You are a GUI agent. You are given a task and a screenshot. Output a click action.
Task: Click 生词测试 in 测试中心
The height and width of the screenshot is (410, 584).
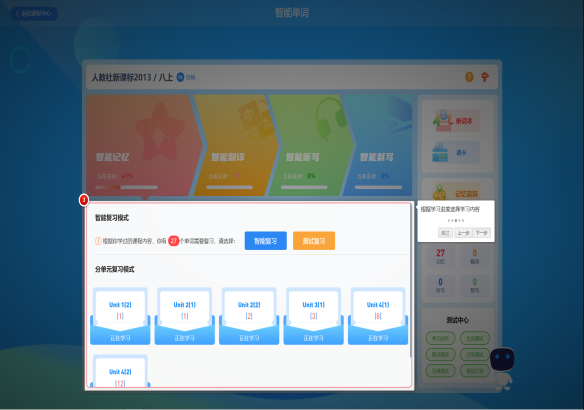[475, 339]
